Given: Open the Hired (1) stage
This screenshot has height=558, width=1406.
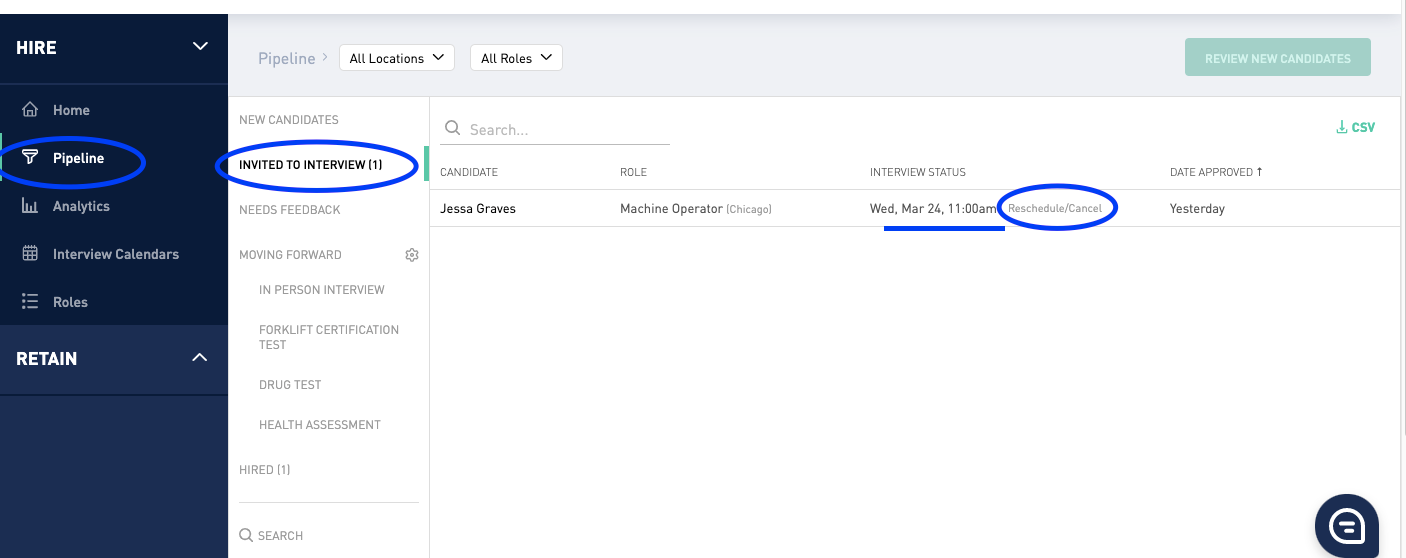Looking at the screenshot, I should coord(265,470).
